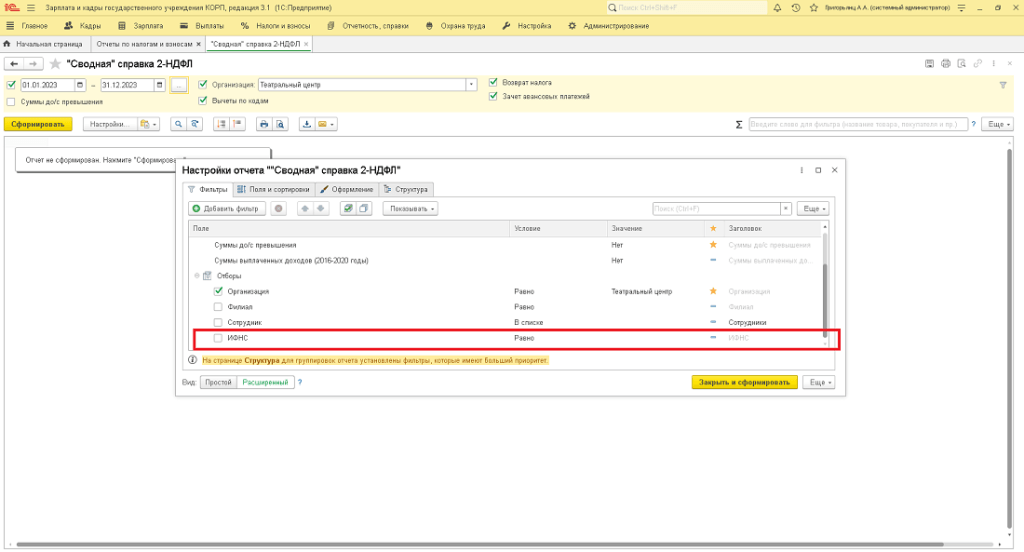Screen dimensions: 1024x552
Task: Collapse the Отборы group in the list
Action: point(197,276)
